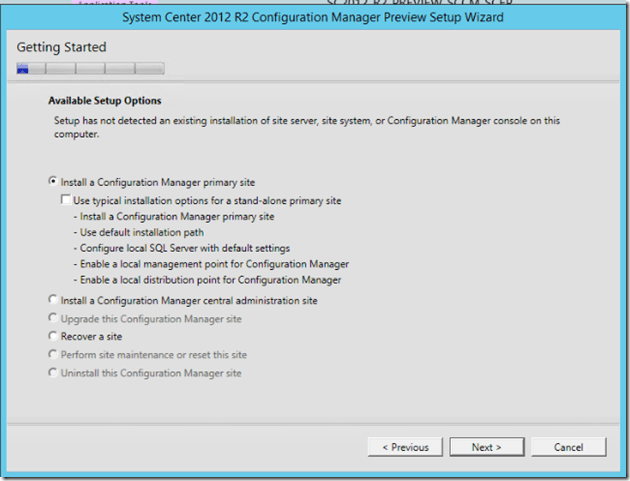Image resolution: width=630 pixels, height=481 pixels.
Task: Choose Install a central administration site option
Action: tap(53, 300)
